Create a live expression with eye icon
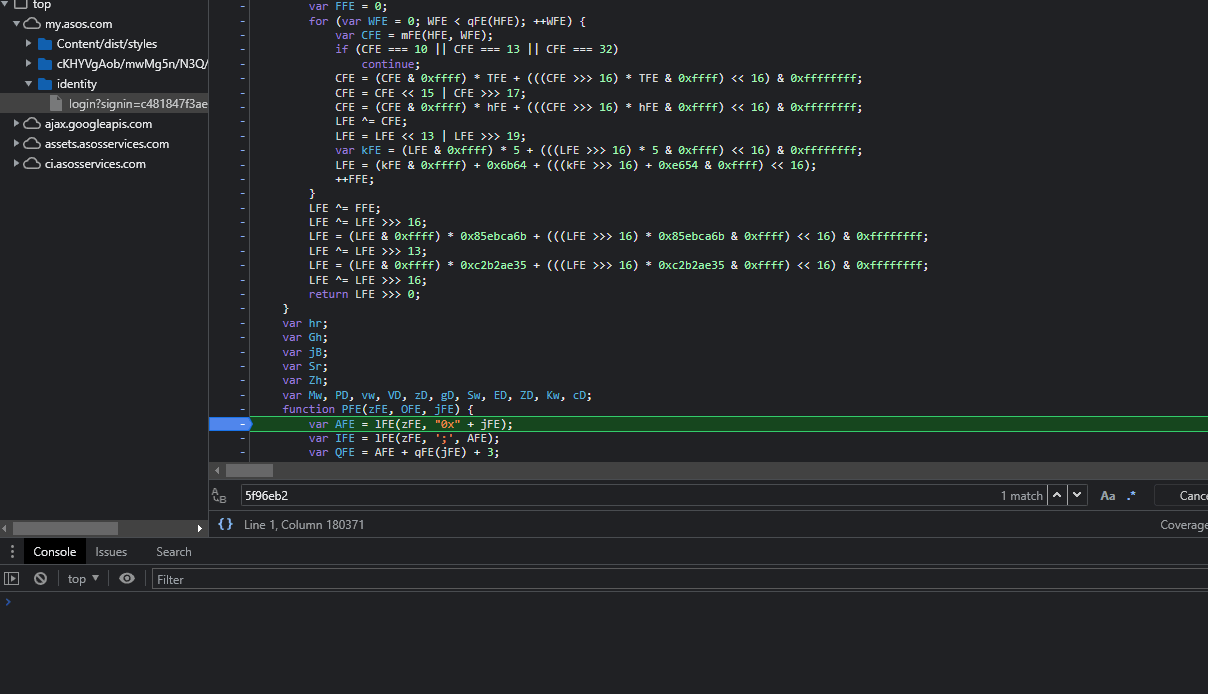Viewport: 1208px width, 694px height. (x=127, y=578)
